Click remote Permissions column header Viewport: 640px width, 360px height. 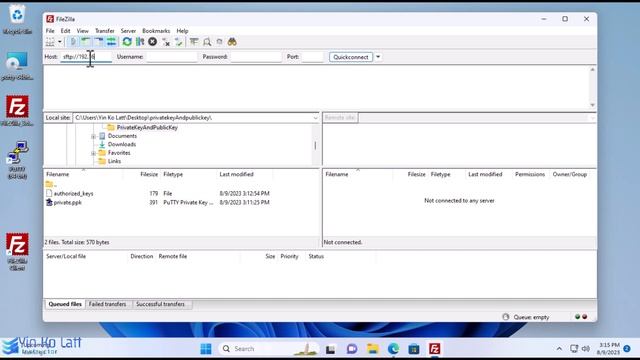[530, 174]
